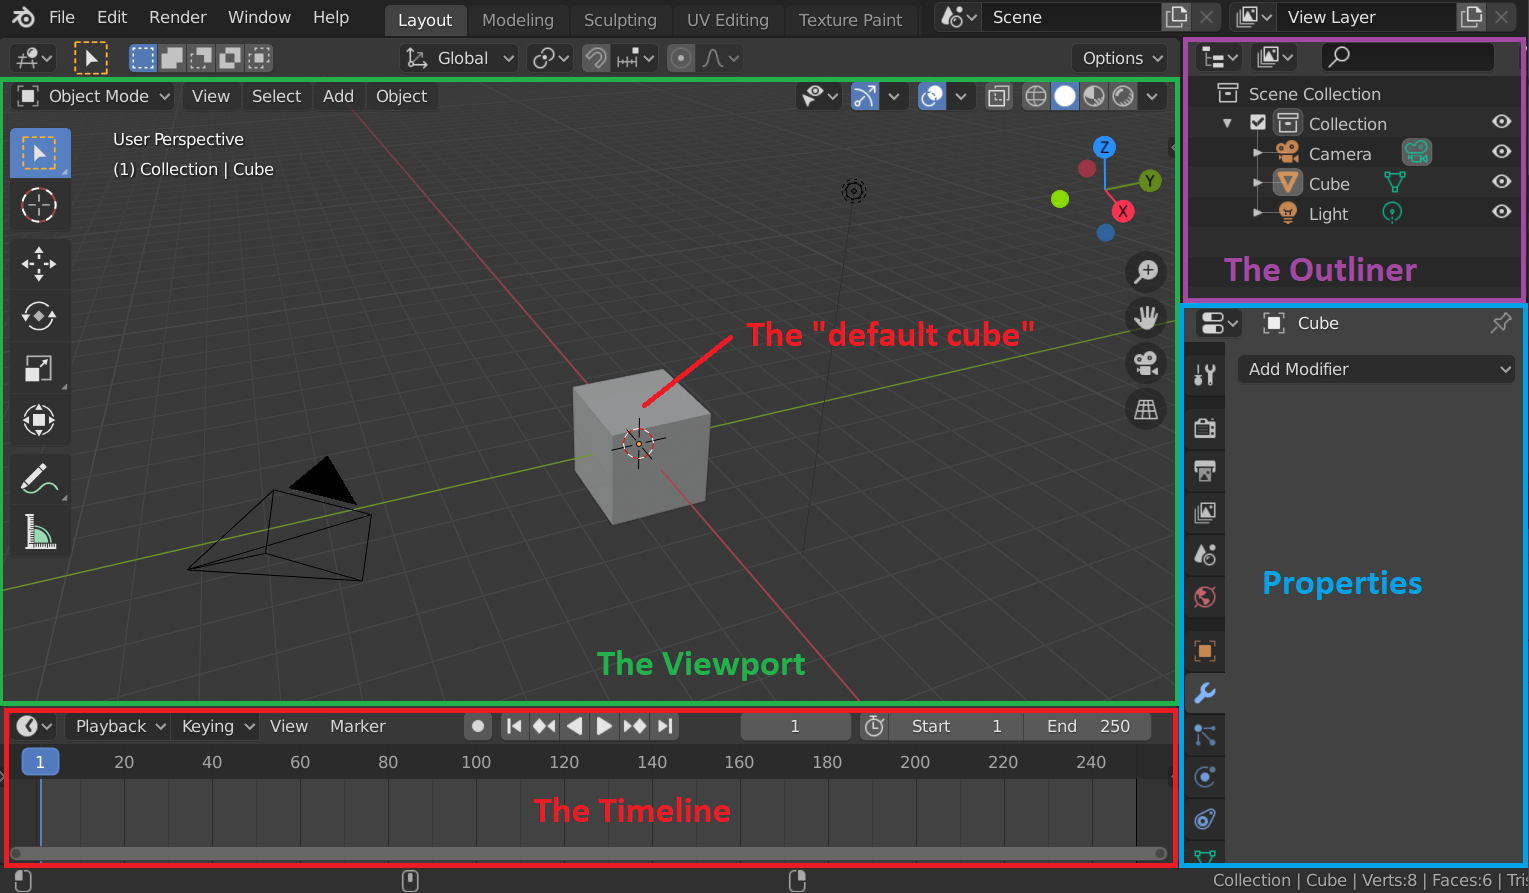
Task: Open the Scene properties tab
Action: 1205,554
